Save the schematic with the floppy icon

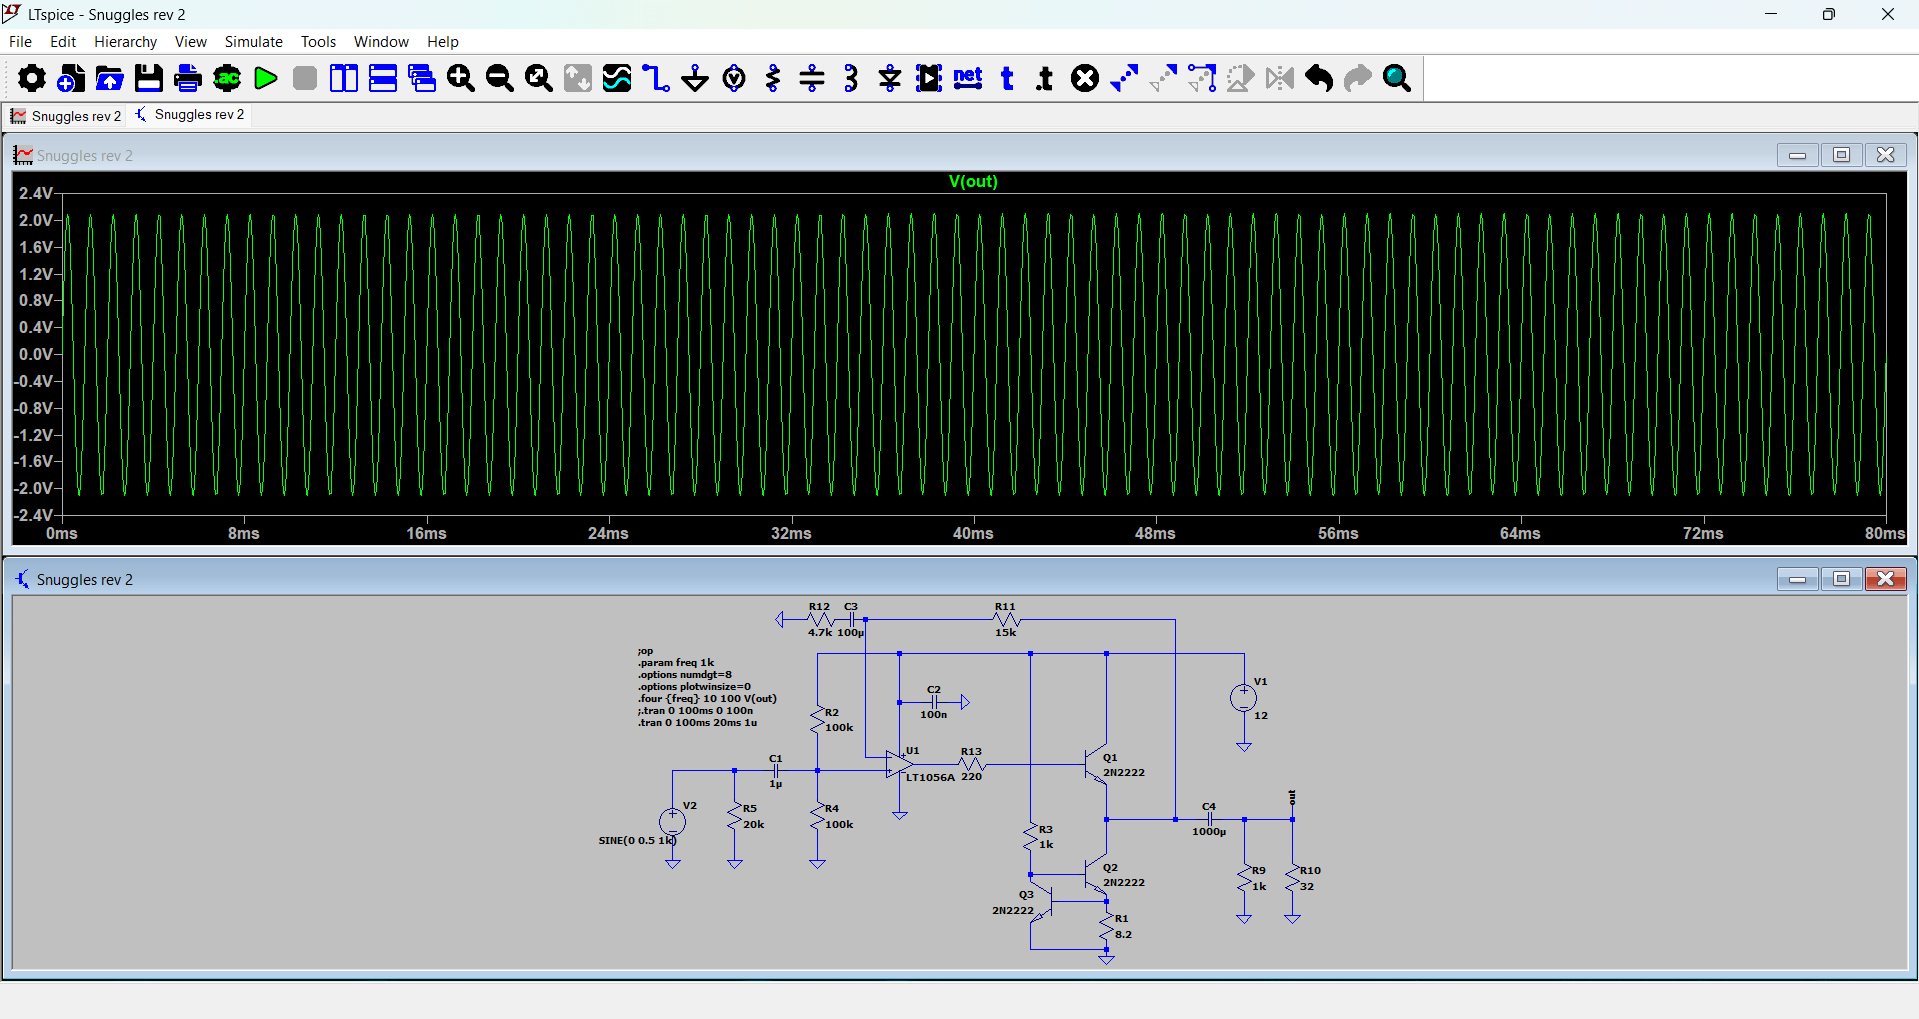point(149,78)
